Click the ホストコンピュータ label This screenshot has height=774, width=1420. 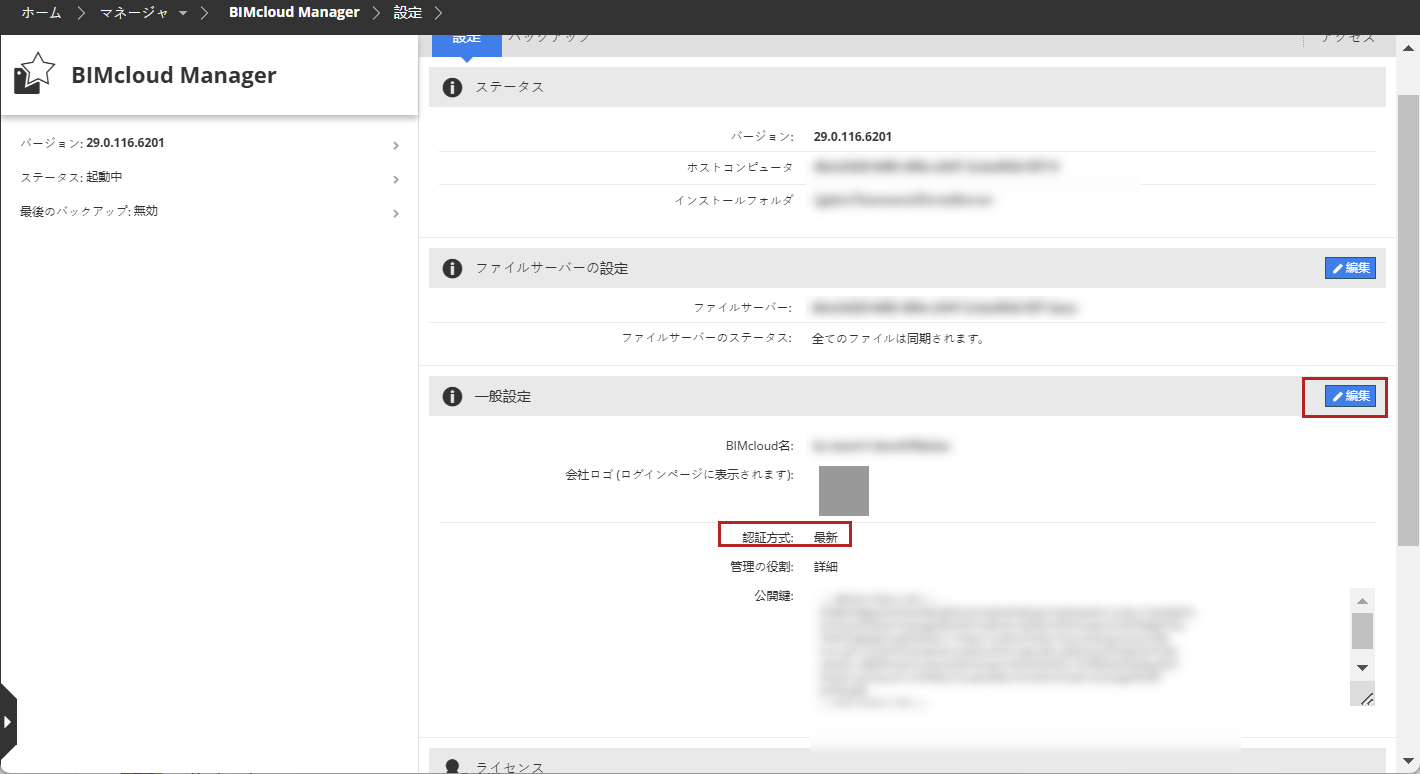point(740,167)
